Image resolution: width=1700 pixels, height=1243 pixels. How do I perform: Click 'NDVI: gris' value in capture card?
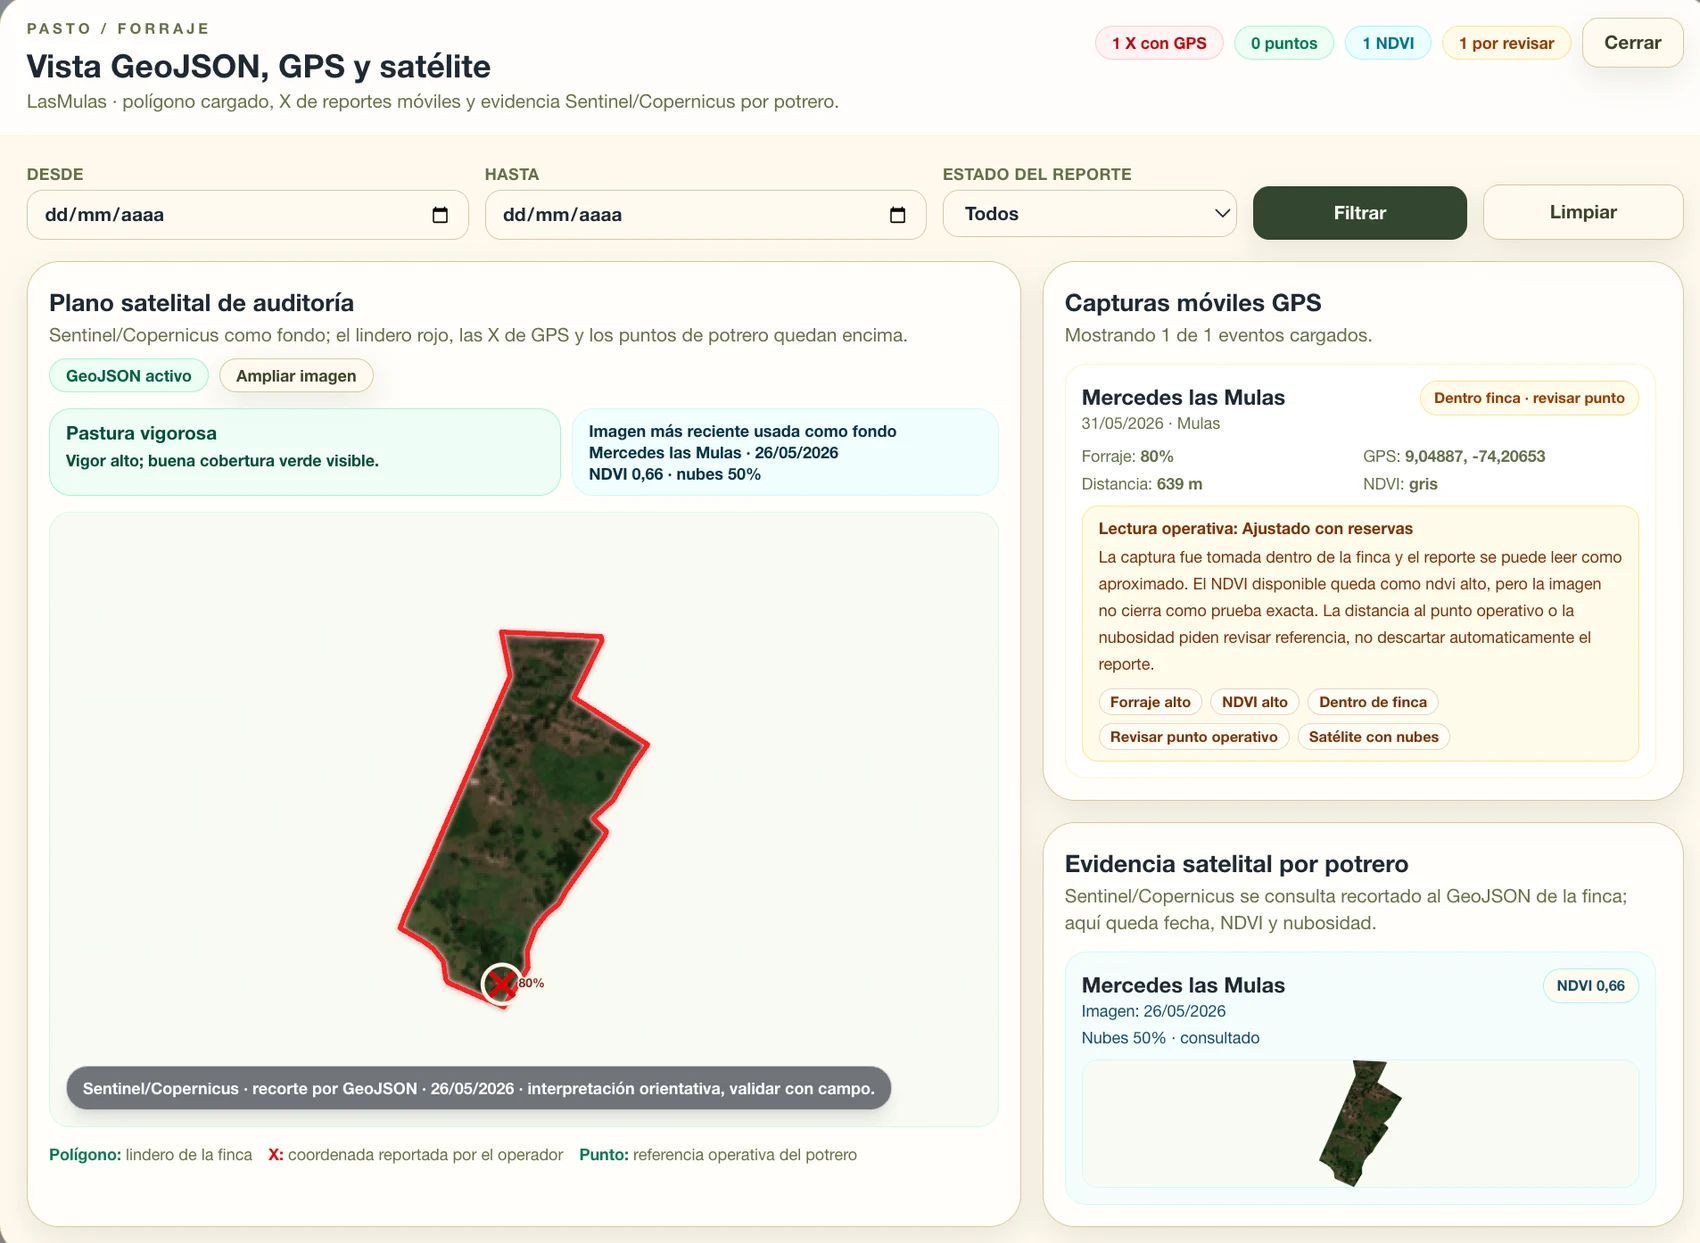coord(1400,484)
